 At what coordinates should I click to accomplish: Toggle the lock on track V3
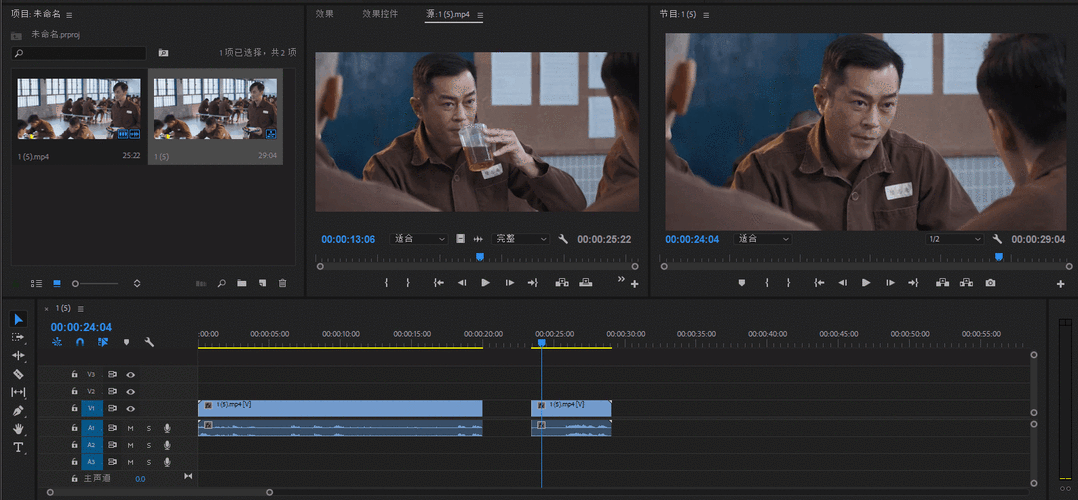(x=74, y=375)
